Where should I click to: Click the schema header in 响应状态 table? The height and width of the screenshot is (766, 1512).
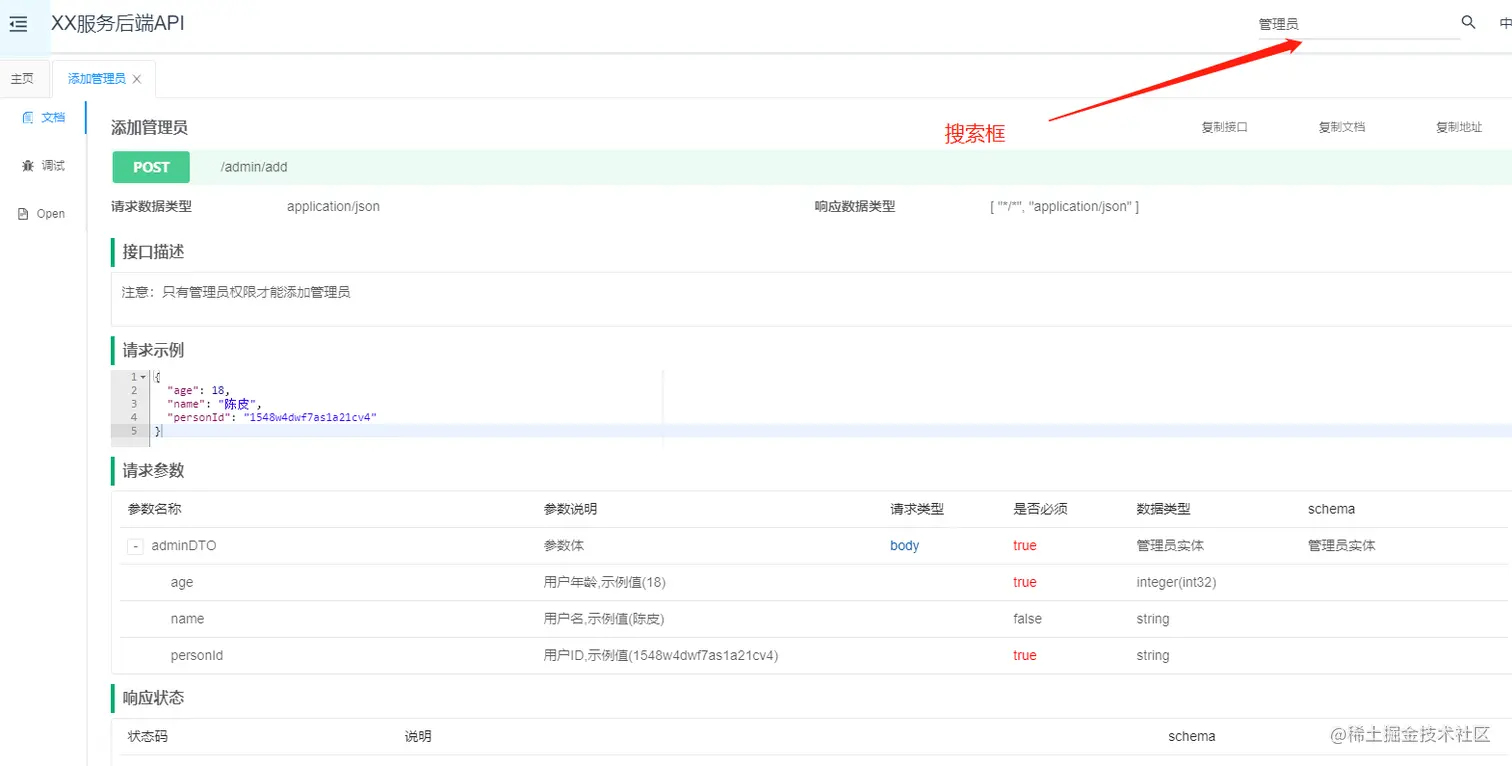click(x=1192, y=736)
